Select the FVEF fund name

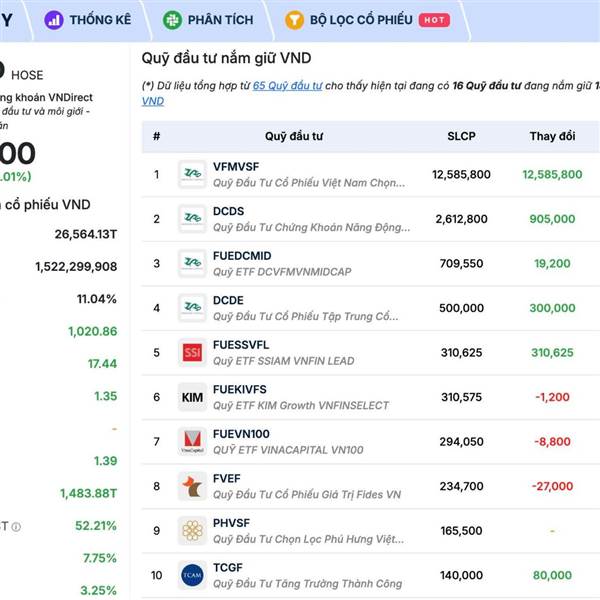tap(227, 479)
